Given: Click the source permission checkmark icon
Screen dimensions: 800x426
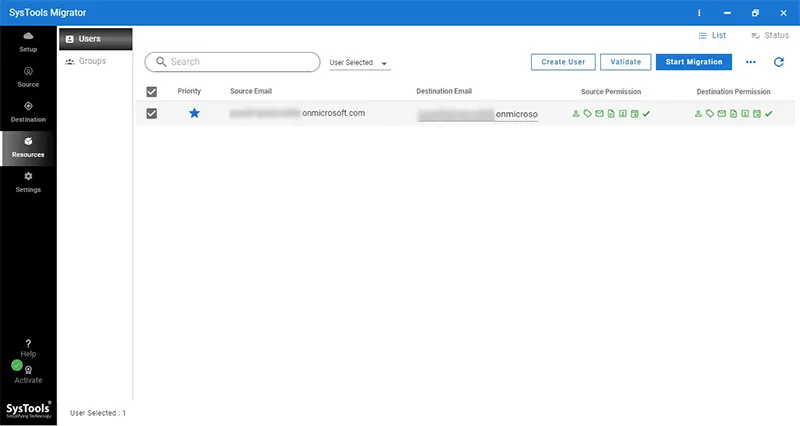Looking at the screenshot, I should pos(646,113).
